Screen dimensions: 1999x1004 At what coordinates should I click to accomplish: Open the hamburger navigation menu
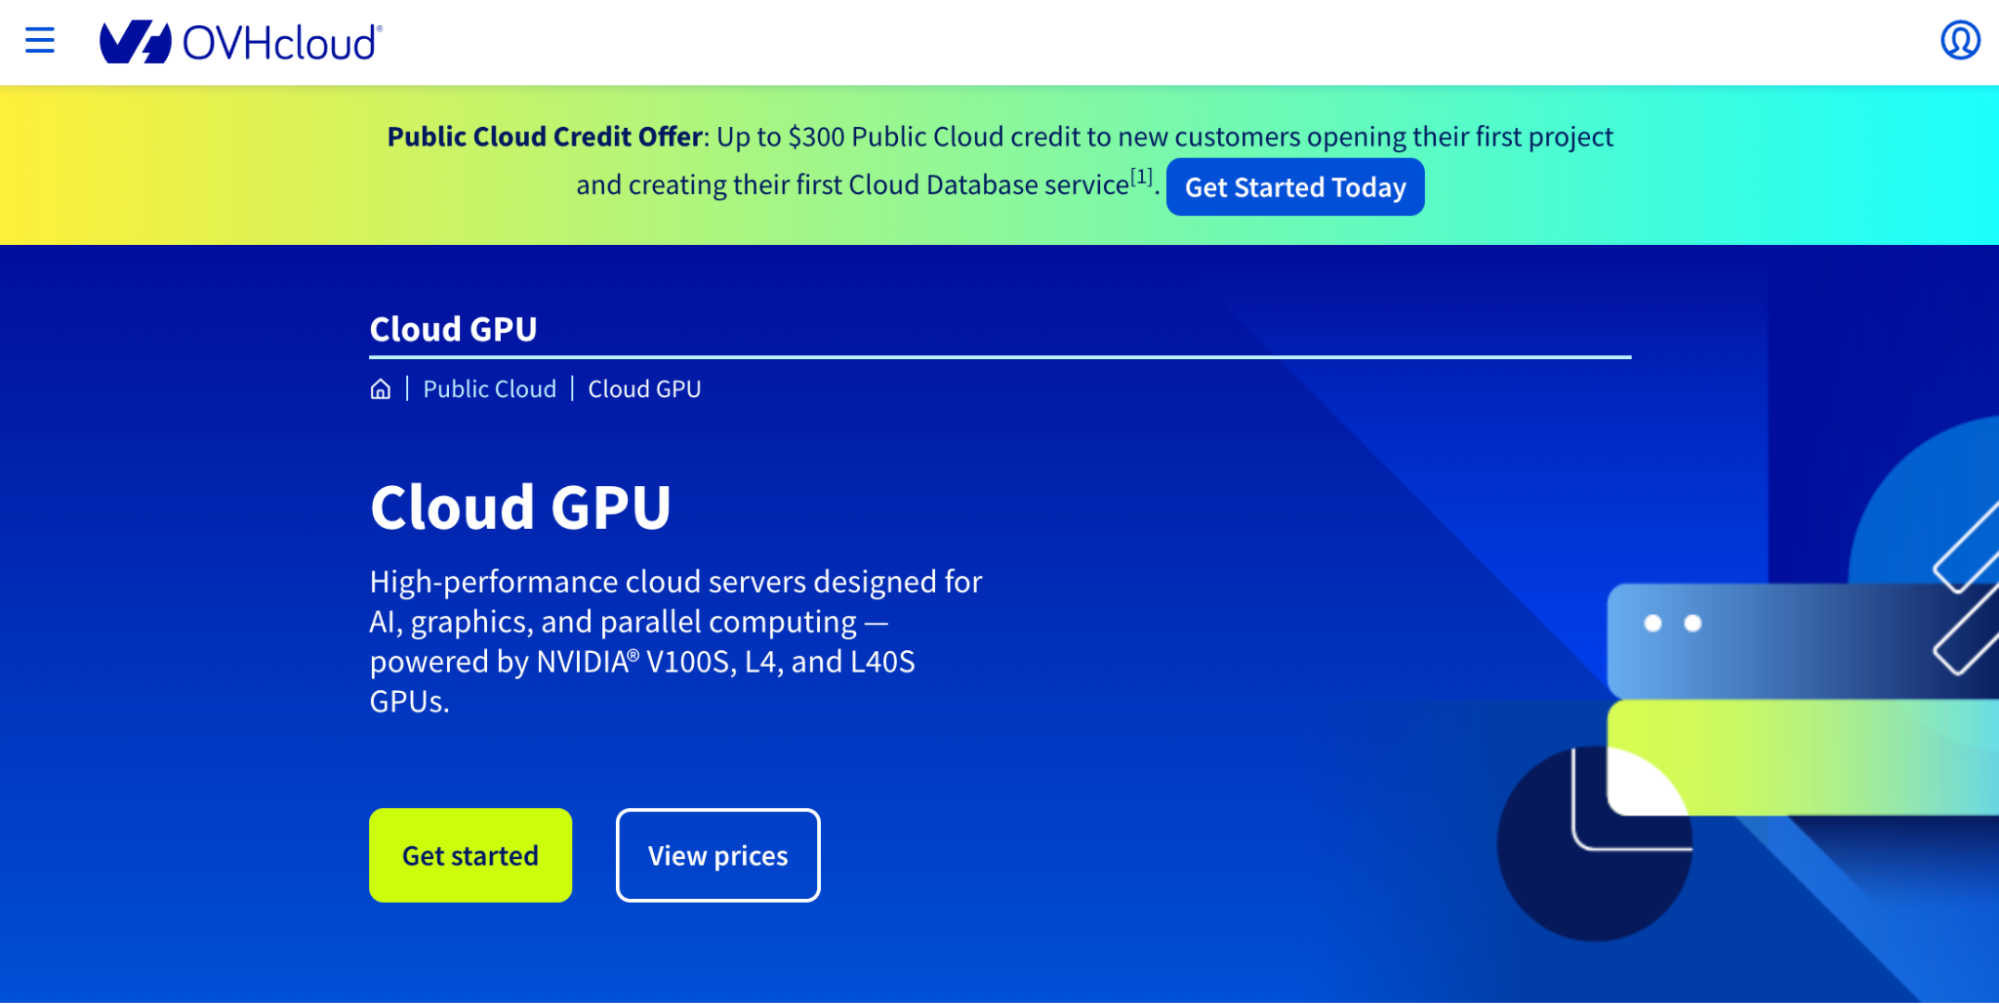pyautogui.click(x=39, y=40)
